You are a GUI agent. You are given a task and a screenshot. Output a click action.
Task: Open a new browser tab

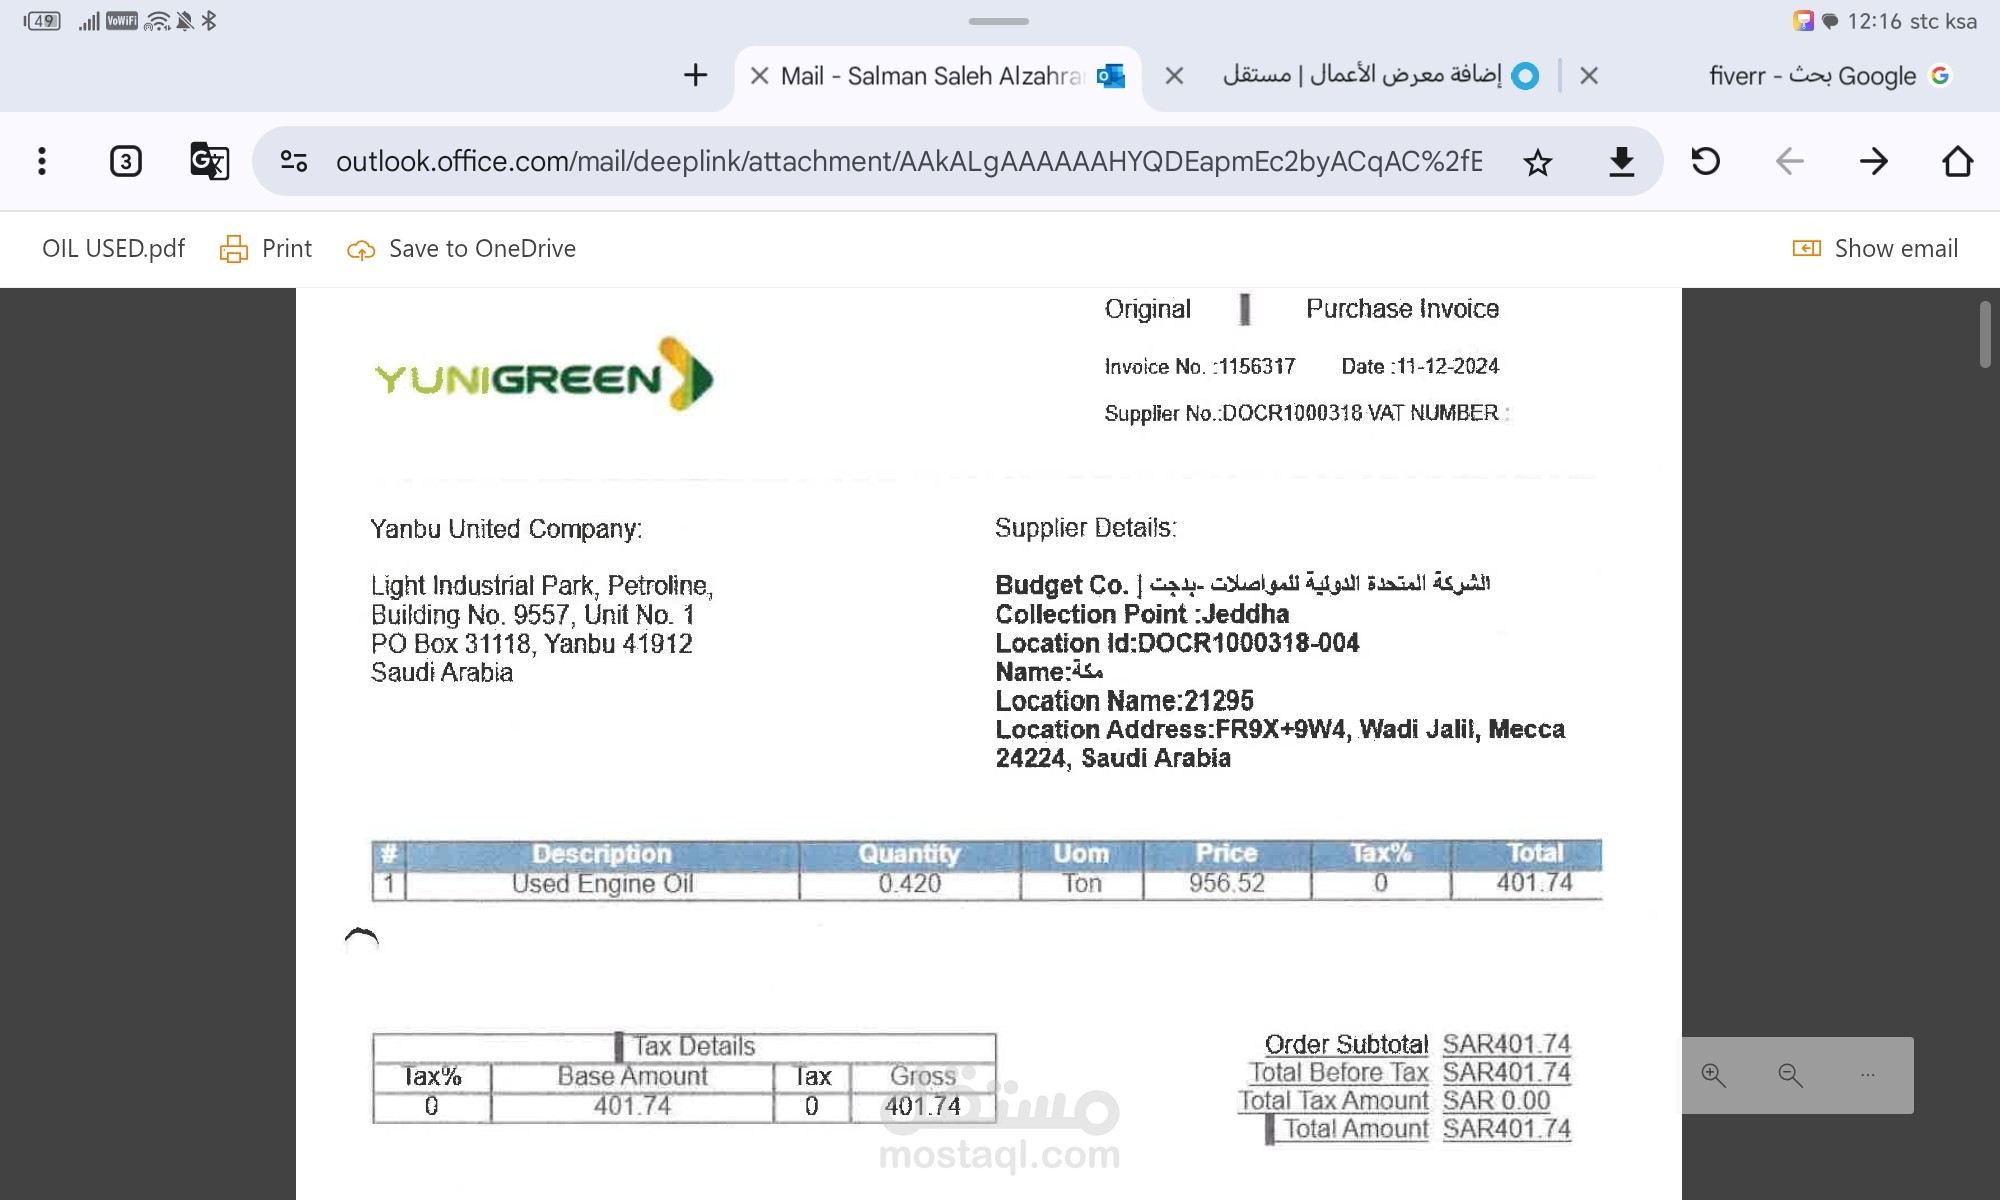pos(695,75)
